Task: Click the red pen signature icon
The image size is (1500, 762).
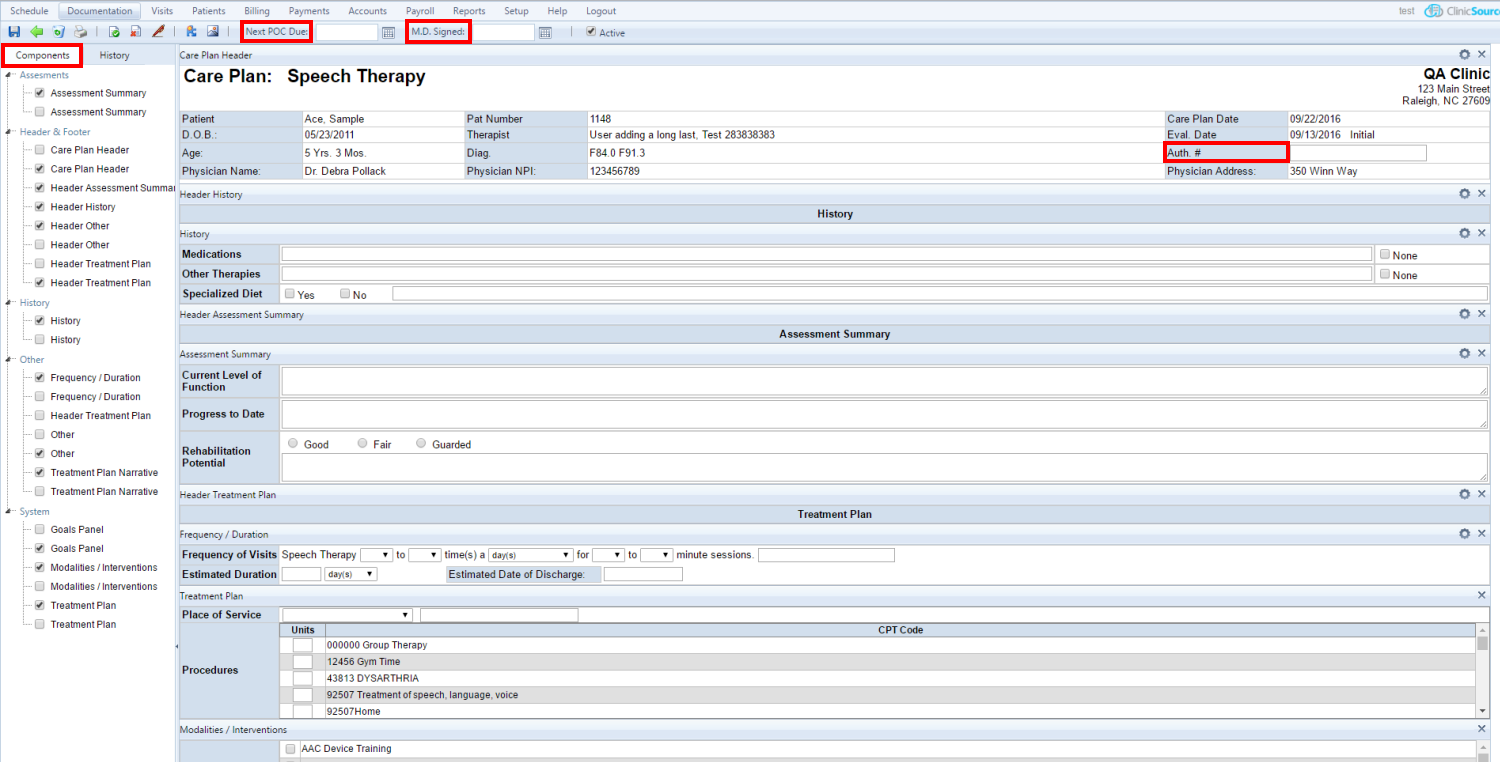Action: point(158,32)
